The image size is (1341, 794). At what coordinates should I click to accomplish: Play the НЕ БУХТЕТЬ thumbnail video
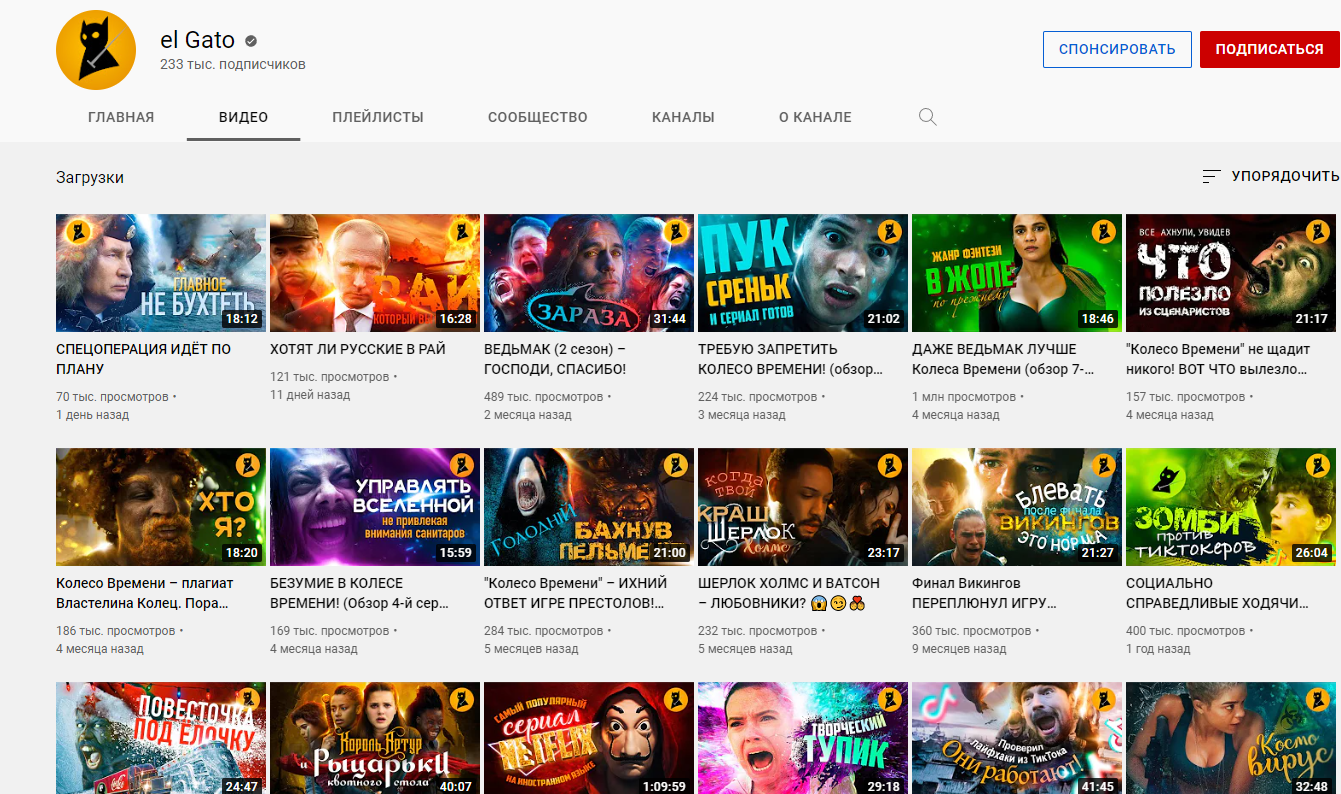pos(161,273)
